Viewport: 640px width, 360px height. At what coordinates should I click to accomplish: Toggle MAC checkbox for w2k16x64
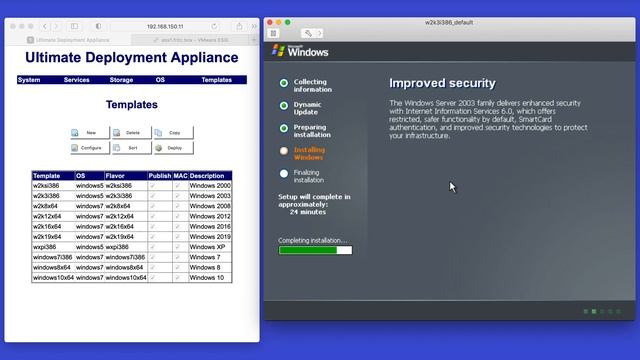pyautogui.click(x=177, y=226)
